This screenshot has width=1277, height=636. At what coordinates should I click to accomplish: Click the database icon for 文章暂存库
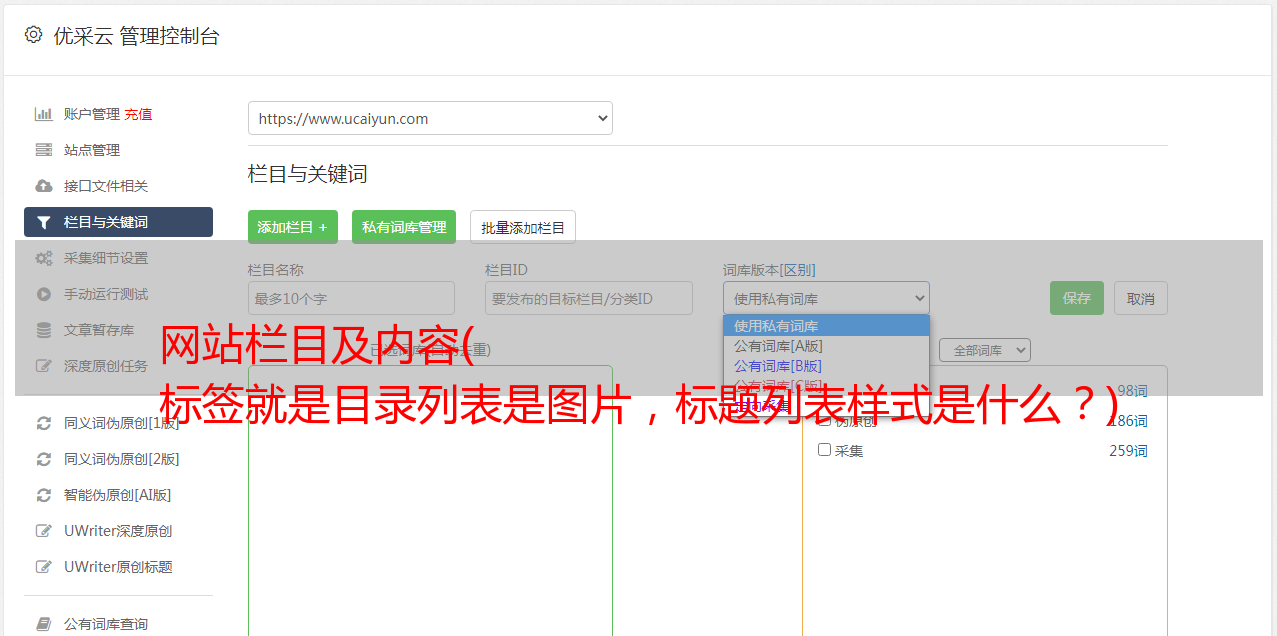(x=44, y=330)
